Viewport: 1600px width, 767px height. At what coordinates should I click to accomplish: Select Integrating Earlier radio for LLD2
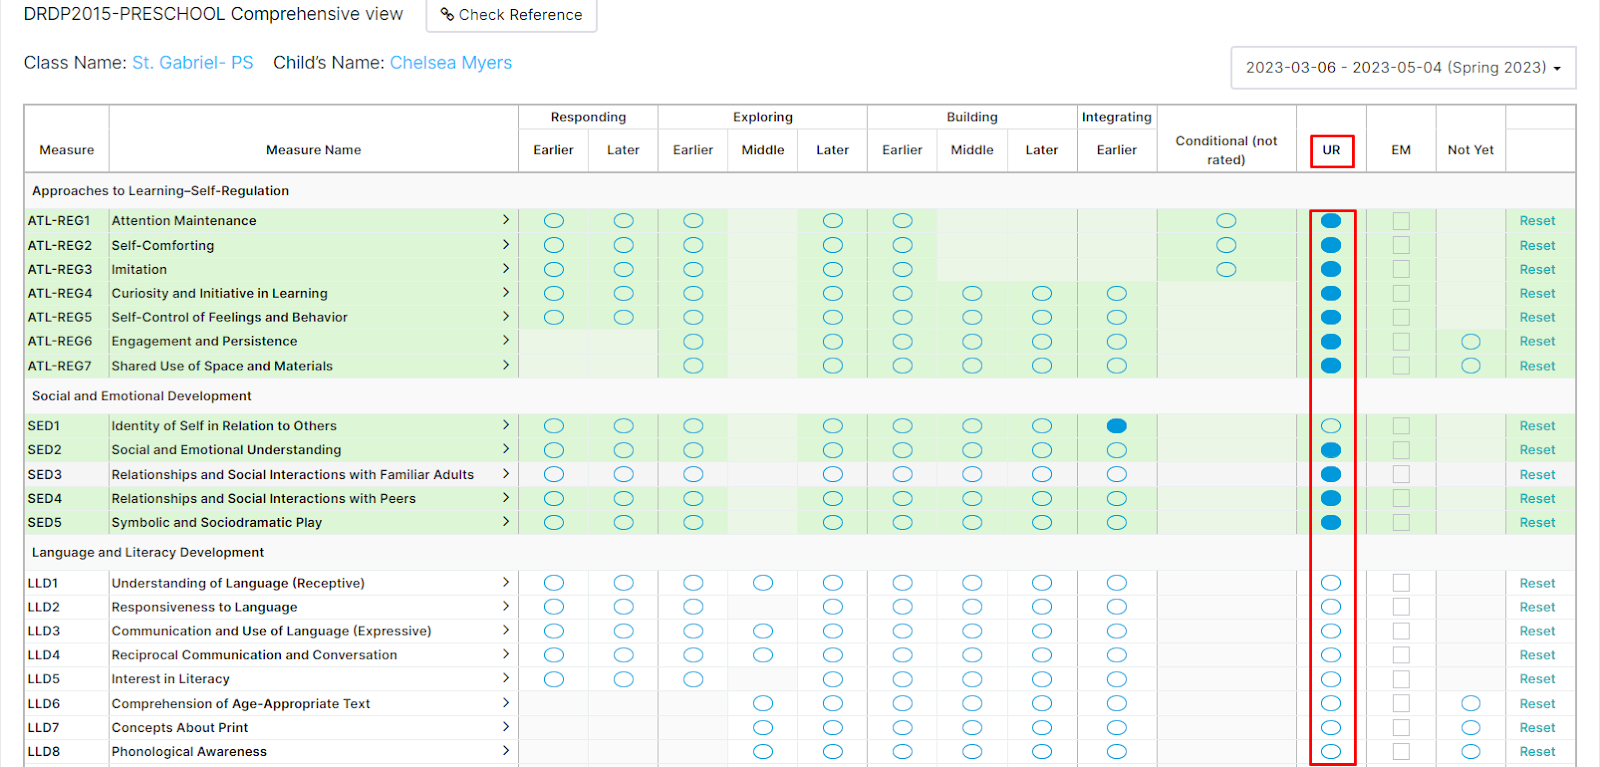tap(1117, 607)
